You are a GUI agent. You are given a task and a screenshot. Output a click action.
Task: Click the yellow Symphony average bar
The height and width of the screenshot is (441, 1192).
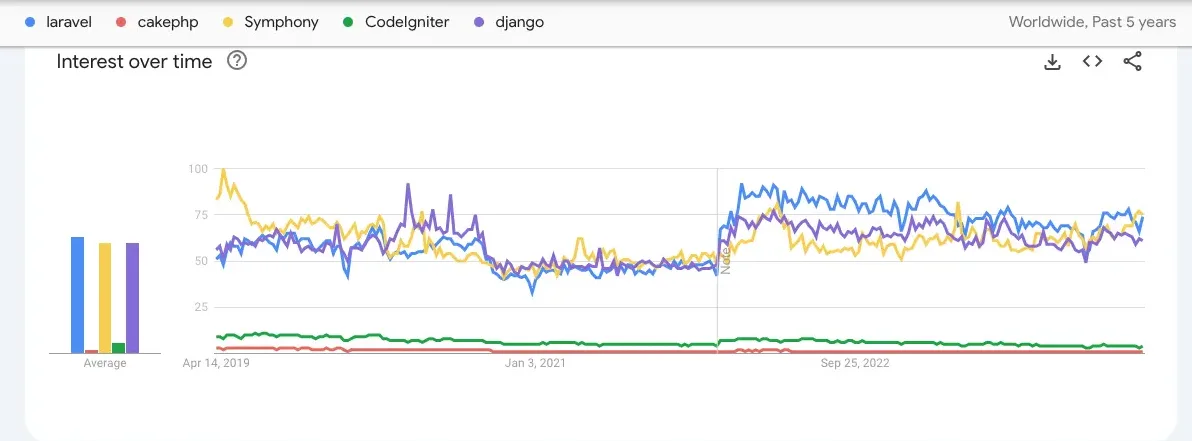coord(105,298)
